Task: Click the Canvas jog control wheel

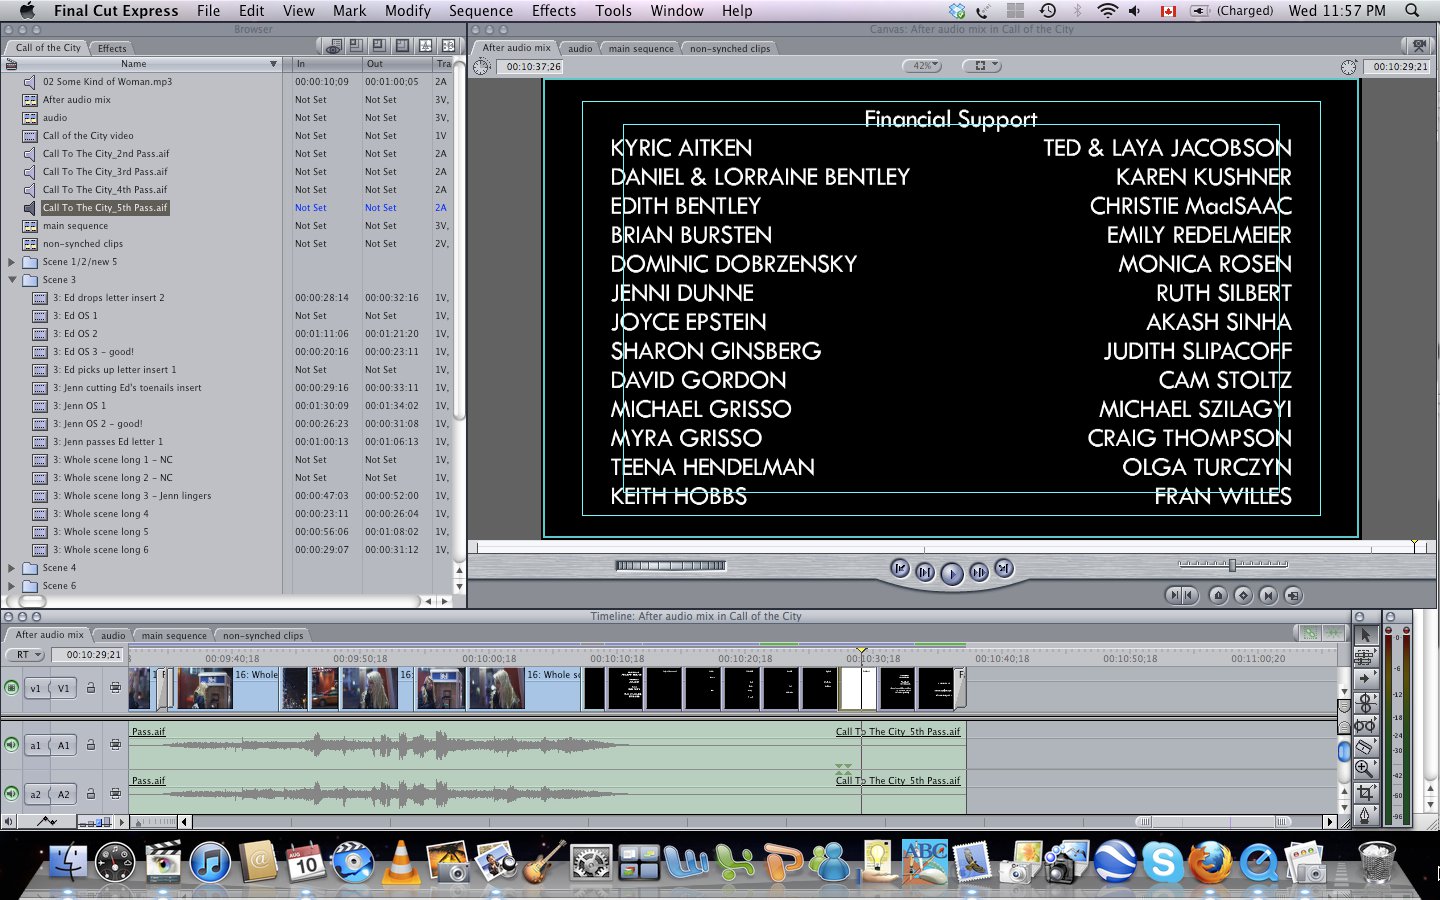Action: pos(670,565)
